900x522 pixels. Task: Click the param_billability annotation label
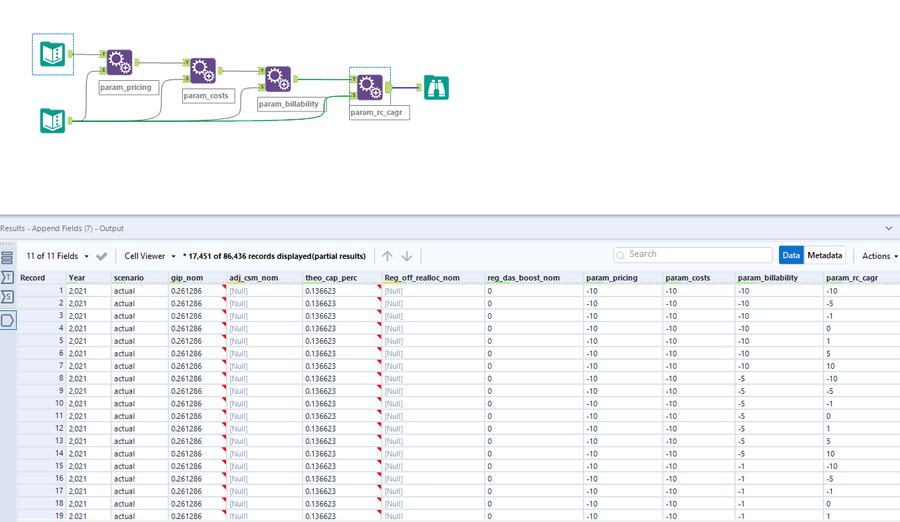pyautogui.click(x=292, y=104)
